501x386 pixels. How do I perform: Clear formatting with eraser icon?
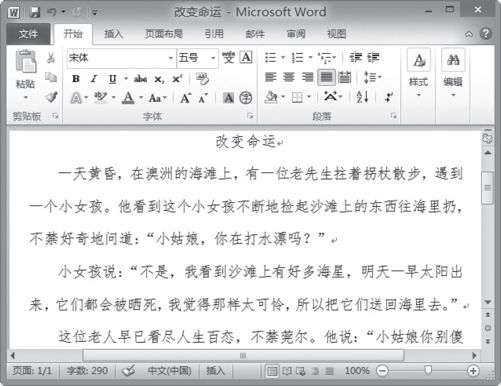click(202, 79)
